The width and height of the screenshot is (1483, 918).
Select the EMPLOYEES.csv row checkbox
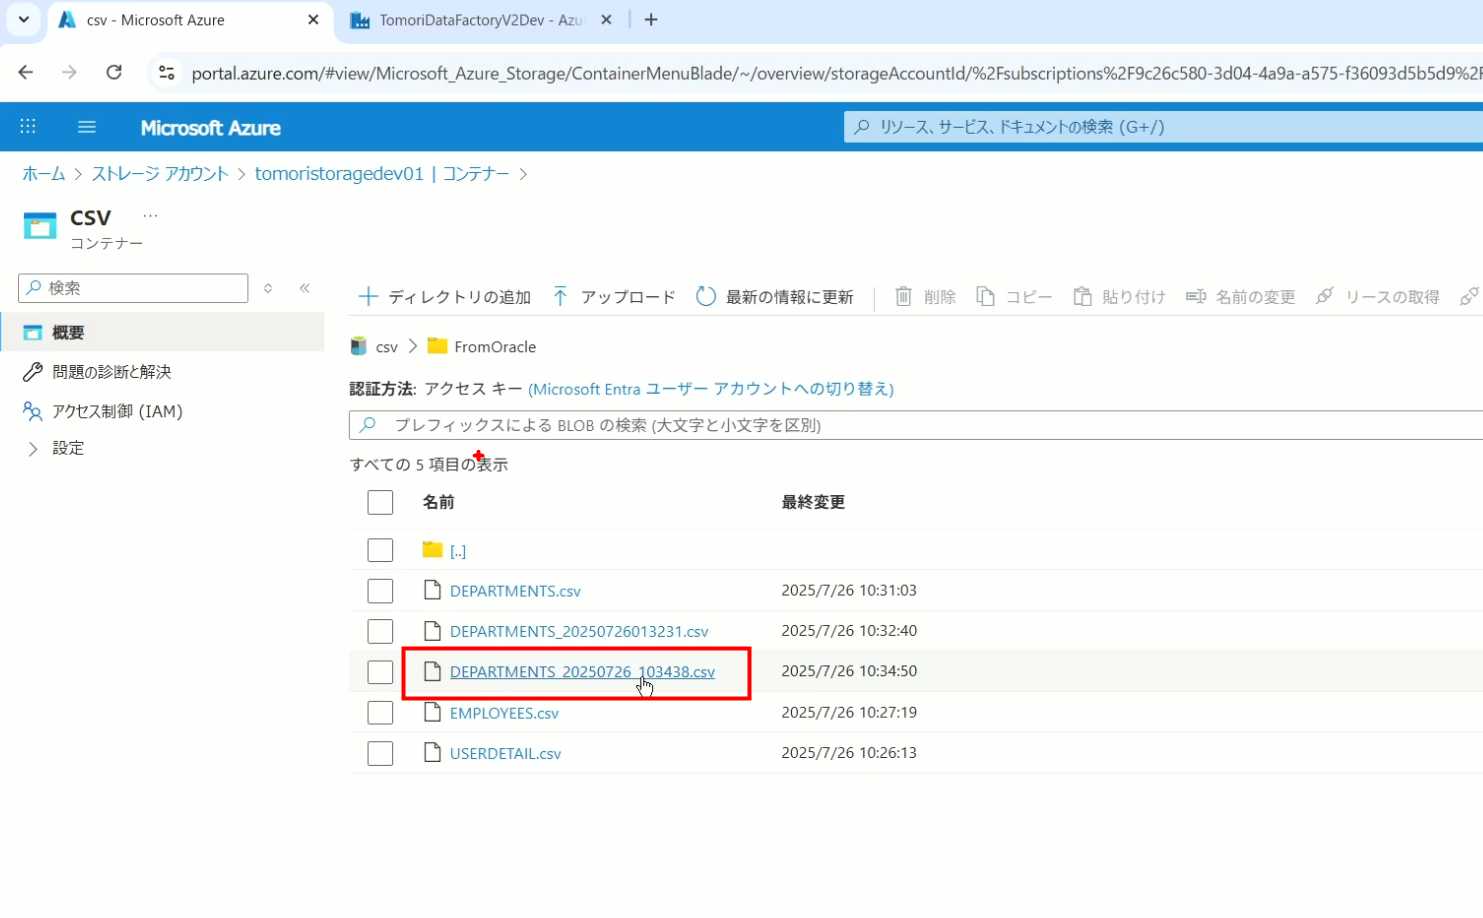click(380, 713)
